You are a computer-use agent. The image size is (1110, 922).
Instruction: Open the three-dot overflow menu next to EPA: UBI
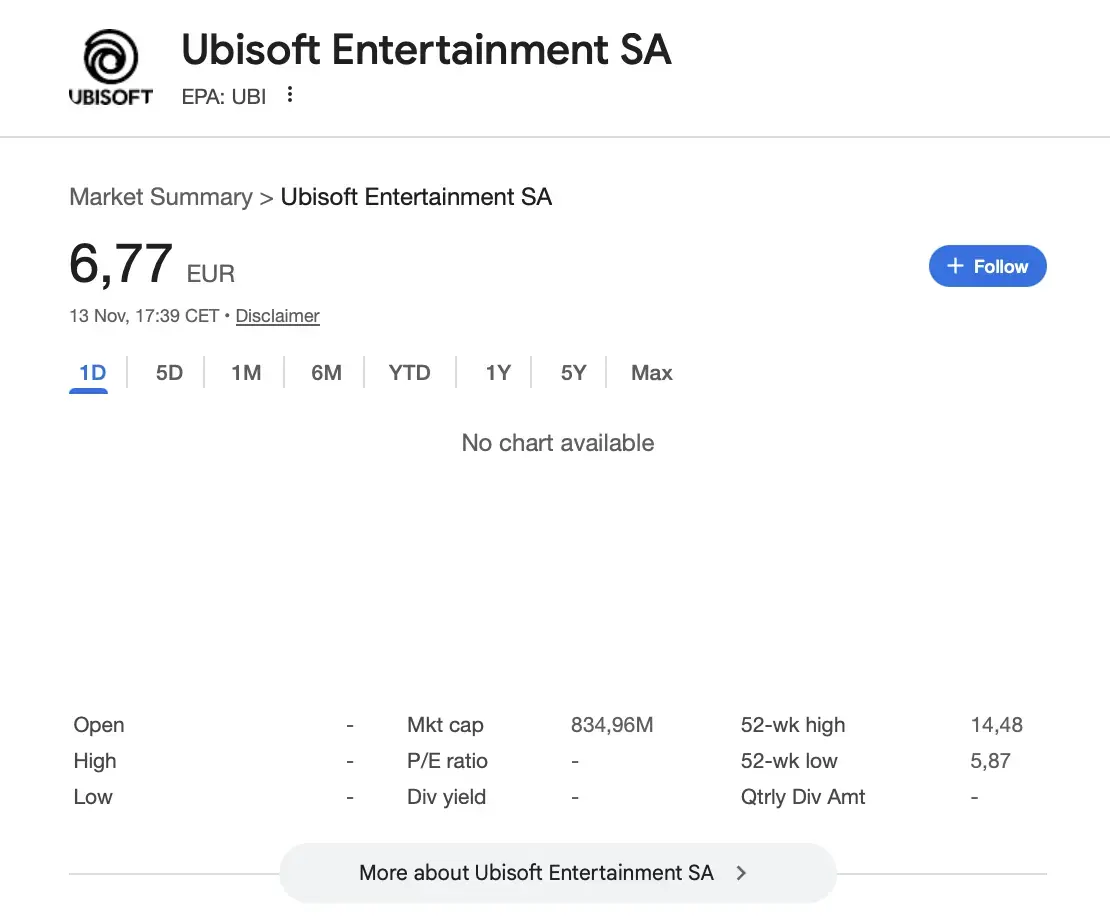pos(289,95)
